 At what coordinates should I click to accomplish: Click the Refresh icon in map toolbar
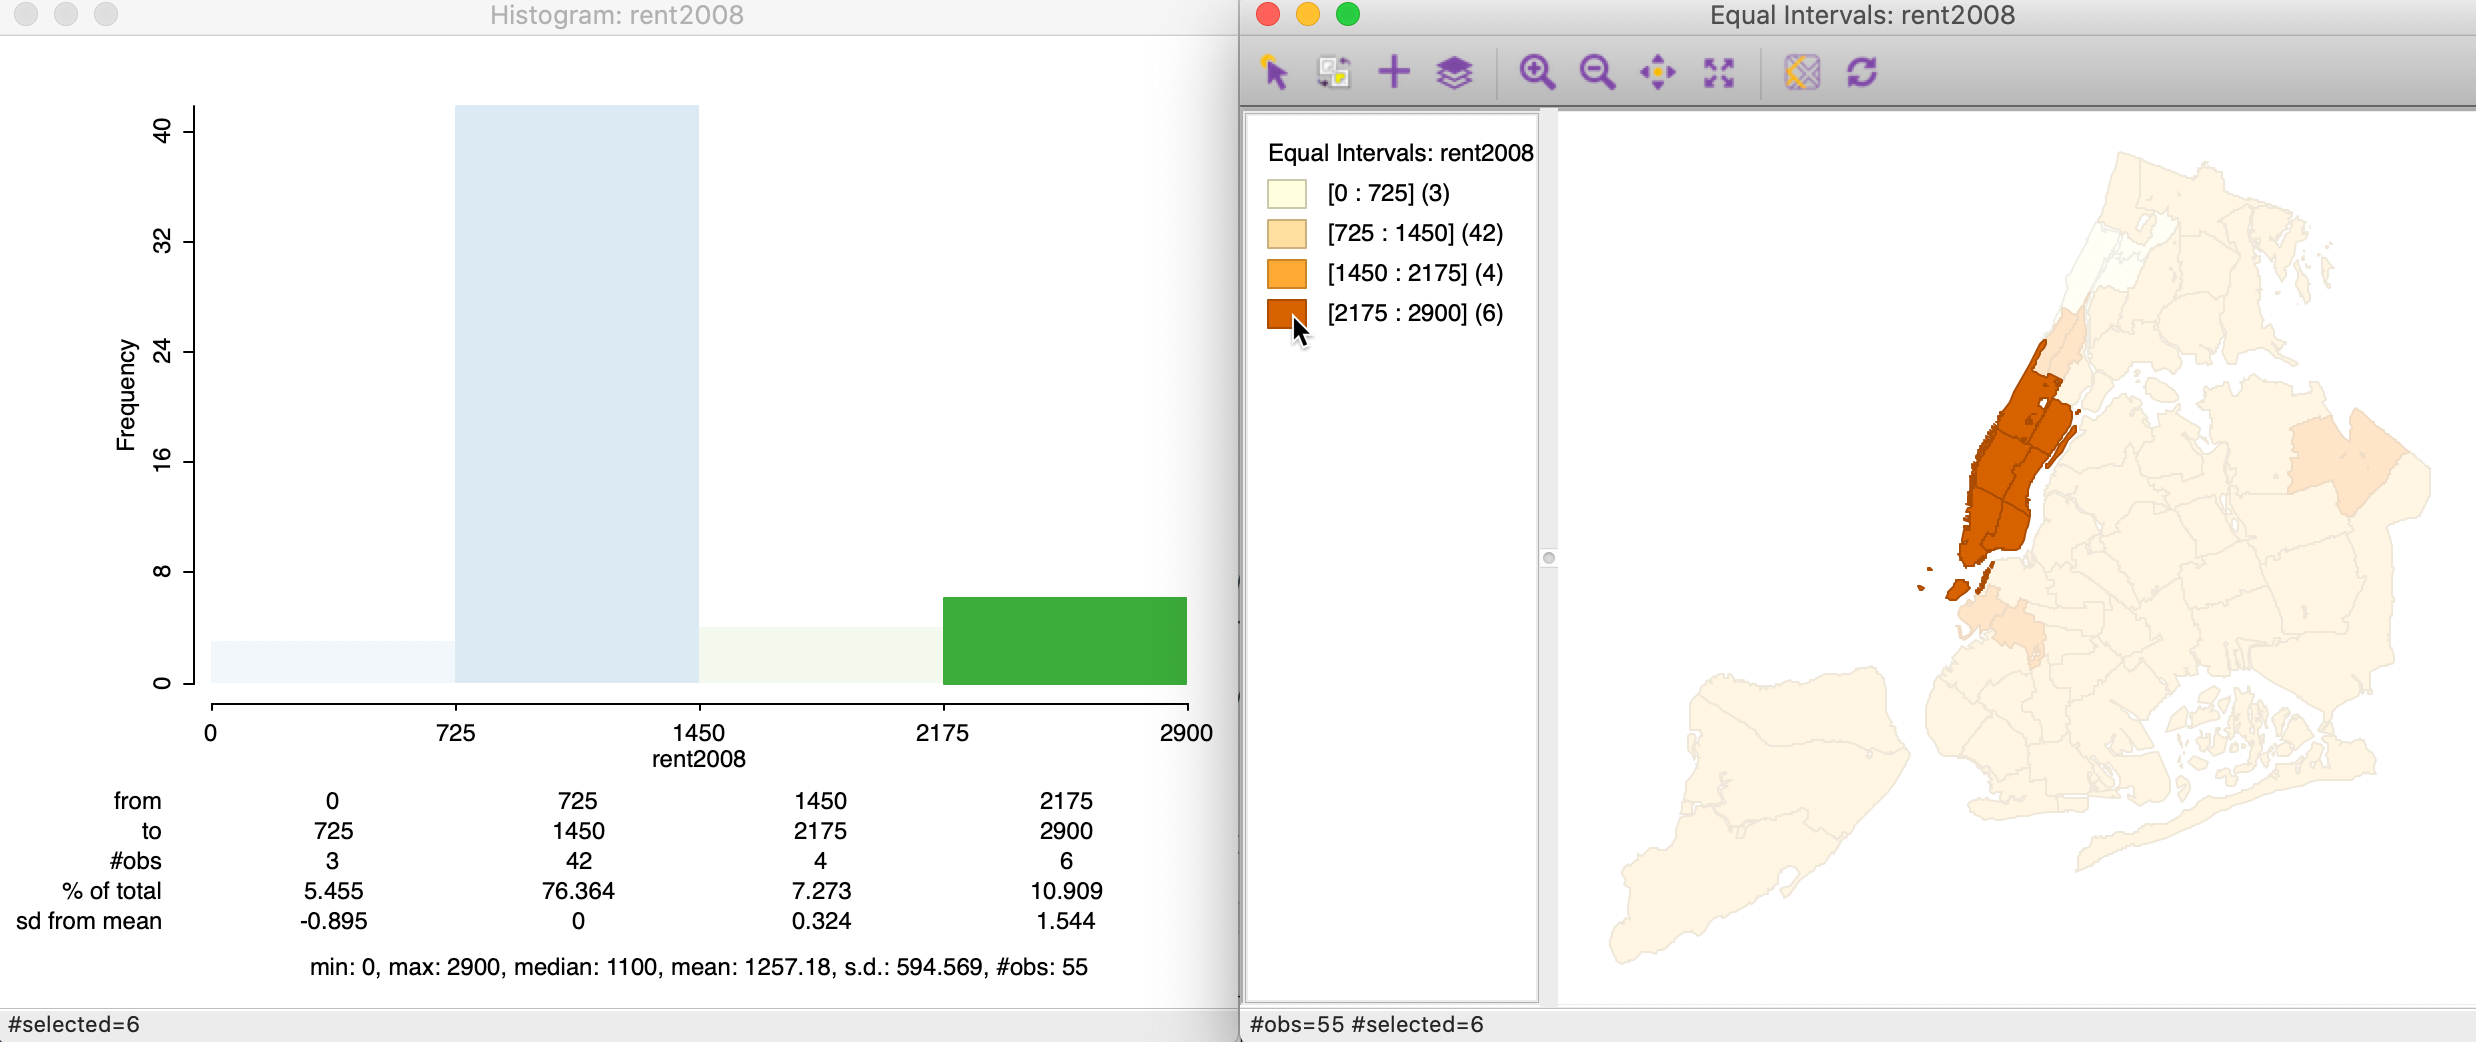(1862, 72)
